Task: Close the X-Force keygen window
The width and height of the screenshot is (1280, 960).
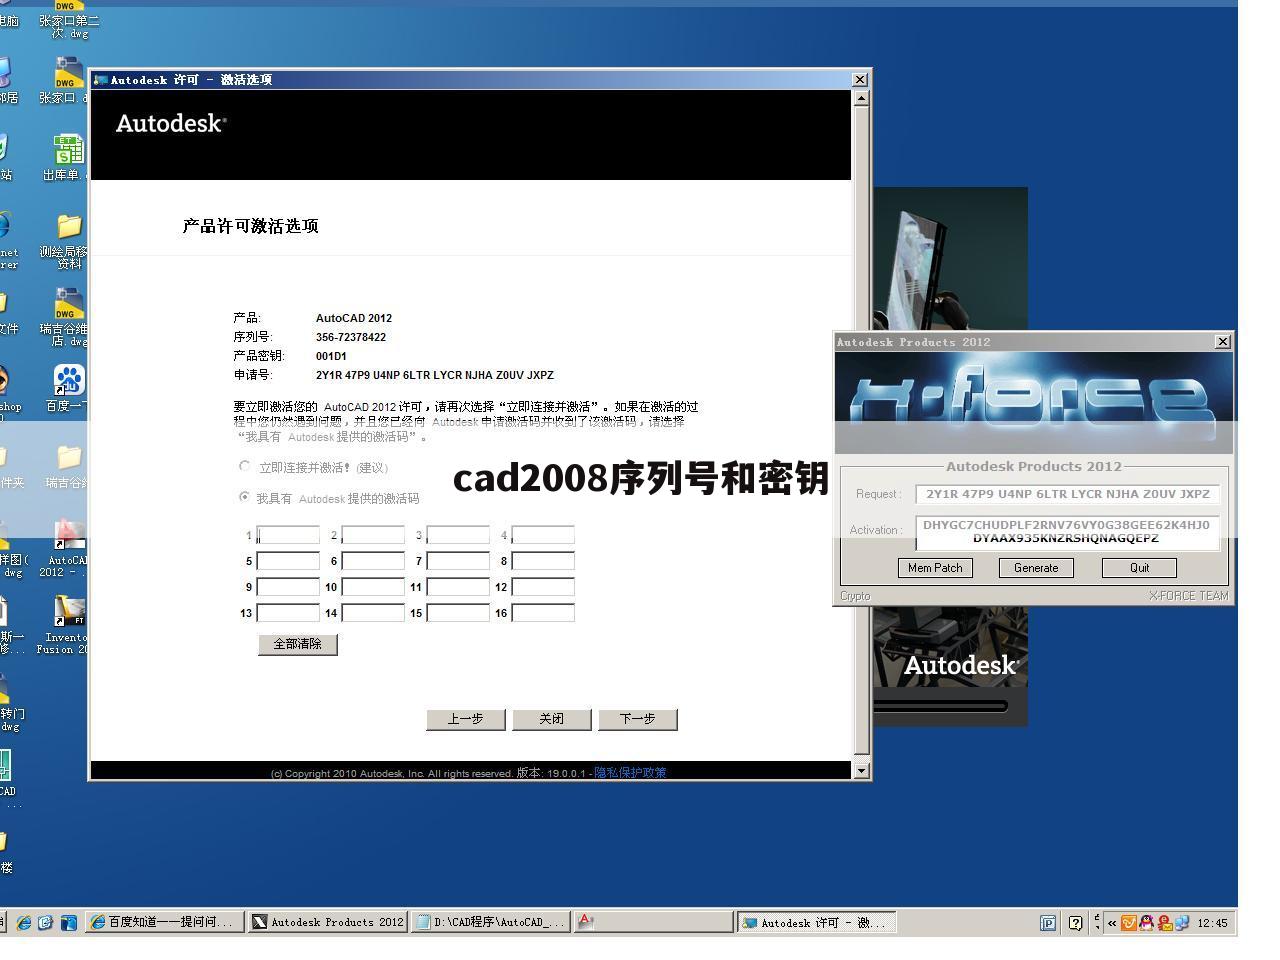Action: tap(1222, 342)
